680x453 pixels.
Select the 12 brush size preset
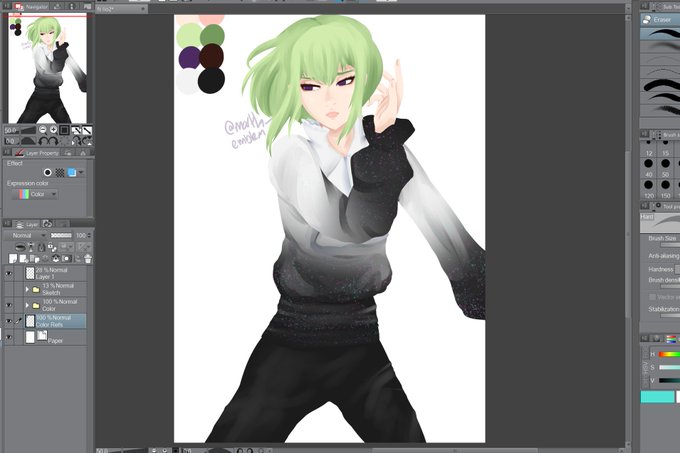click(x=648, y=149)
